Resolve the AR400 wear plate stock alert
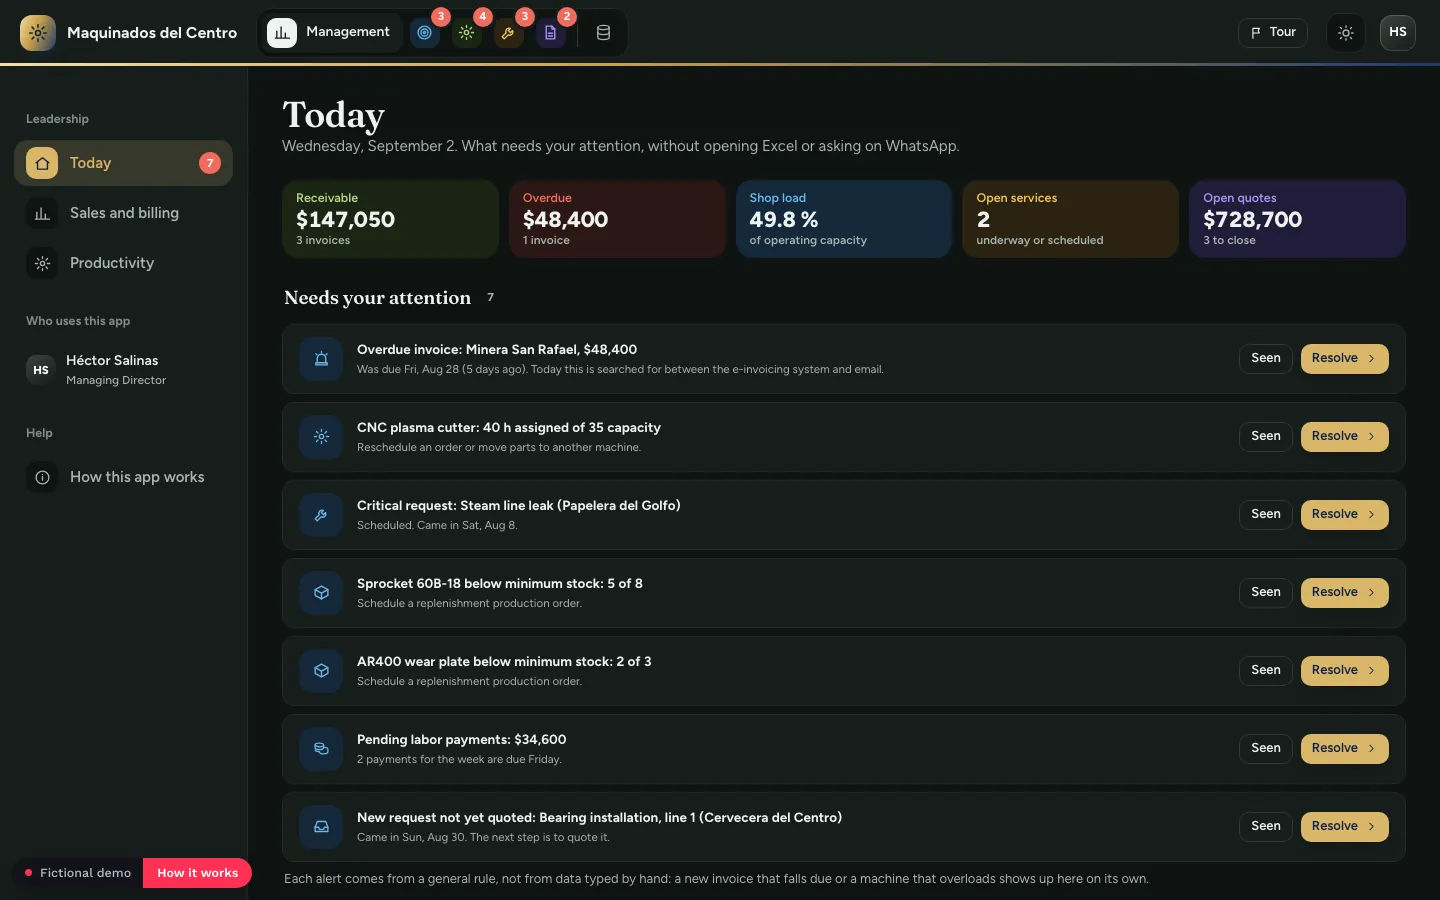 coord(1344,670)
